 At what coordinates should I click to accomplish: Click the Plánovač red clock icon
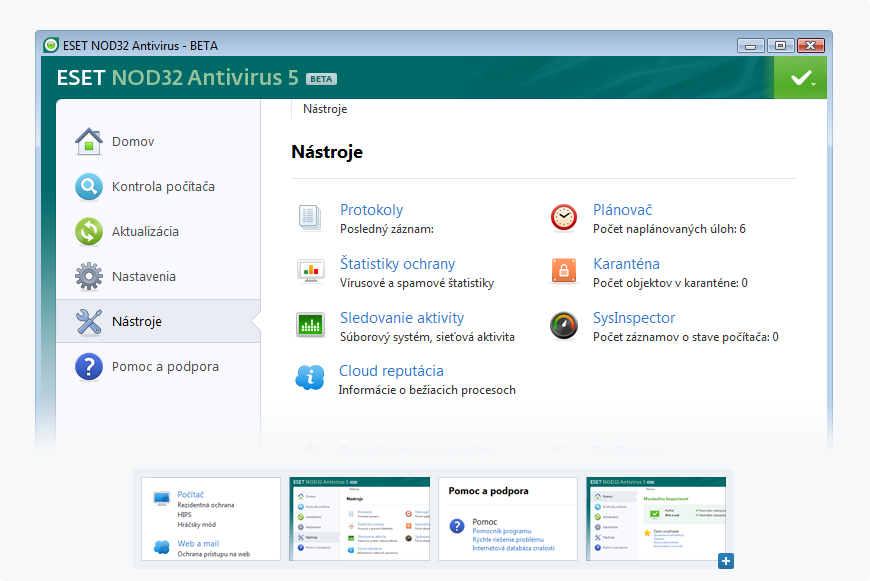click(564, 217)
